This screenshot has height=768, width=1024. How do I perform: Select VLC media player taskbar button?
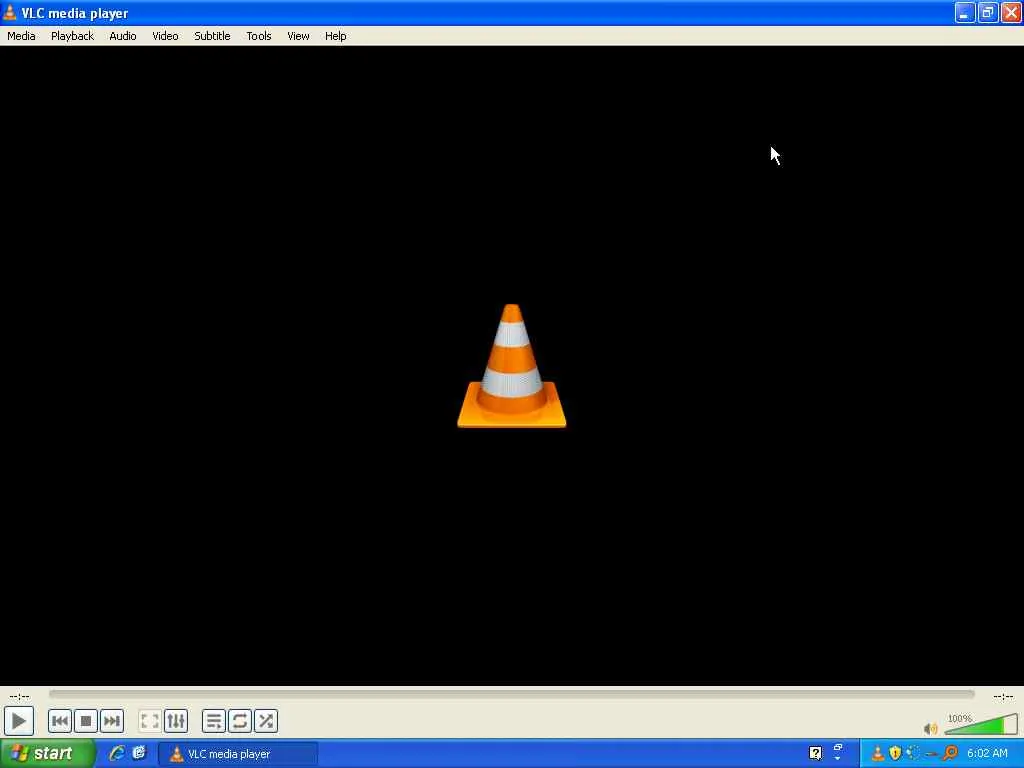[x=238, y=754]
